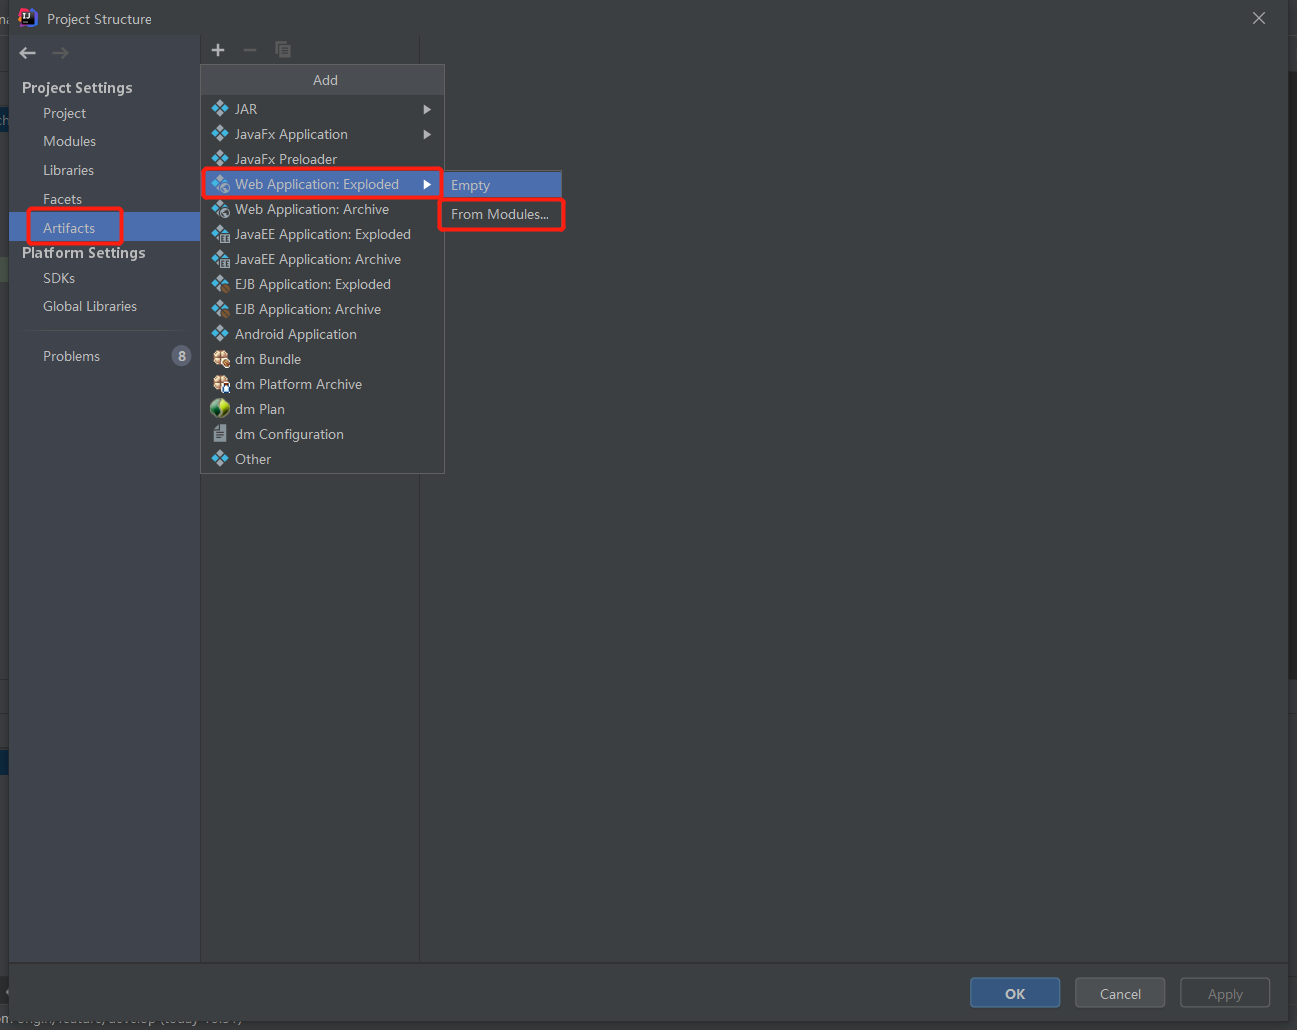
Task: Click the Web Application: Exploded icon
Action: pyautogui.click(x=220, y=184)
